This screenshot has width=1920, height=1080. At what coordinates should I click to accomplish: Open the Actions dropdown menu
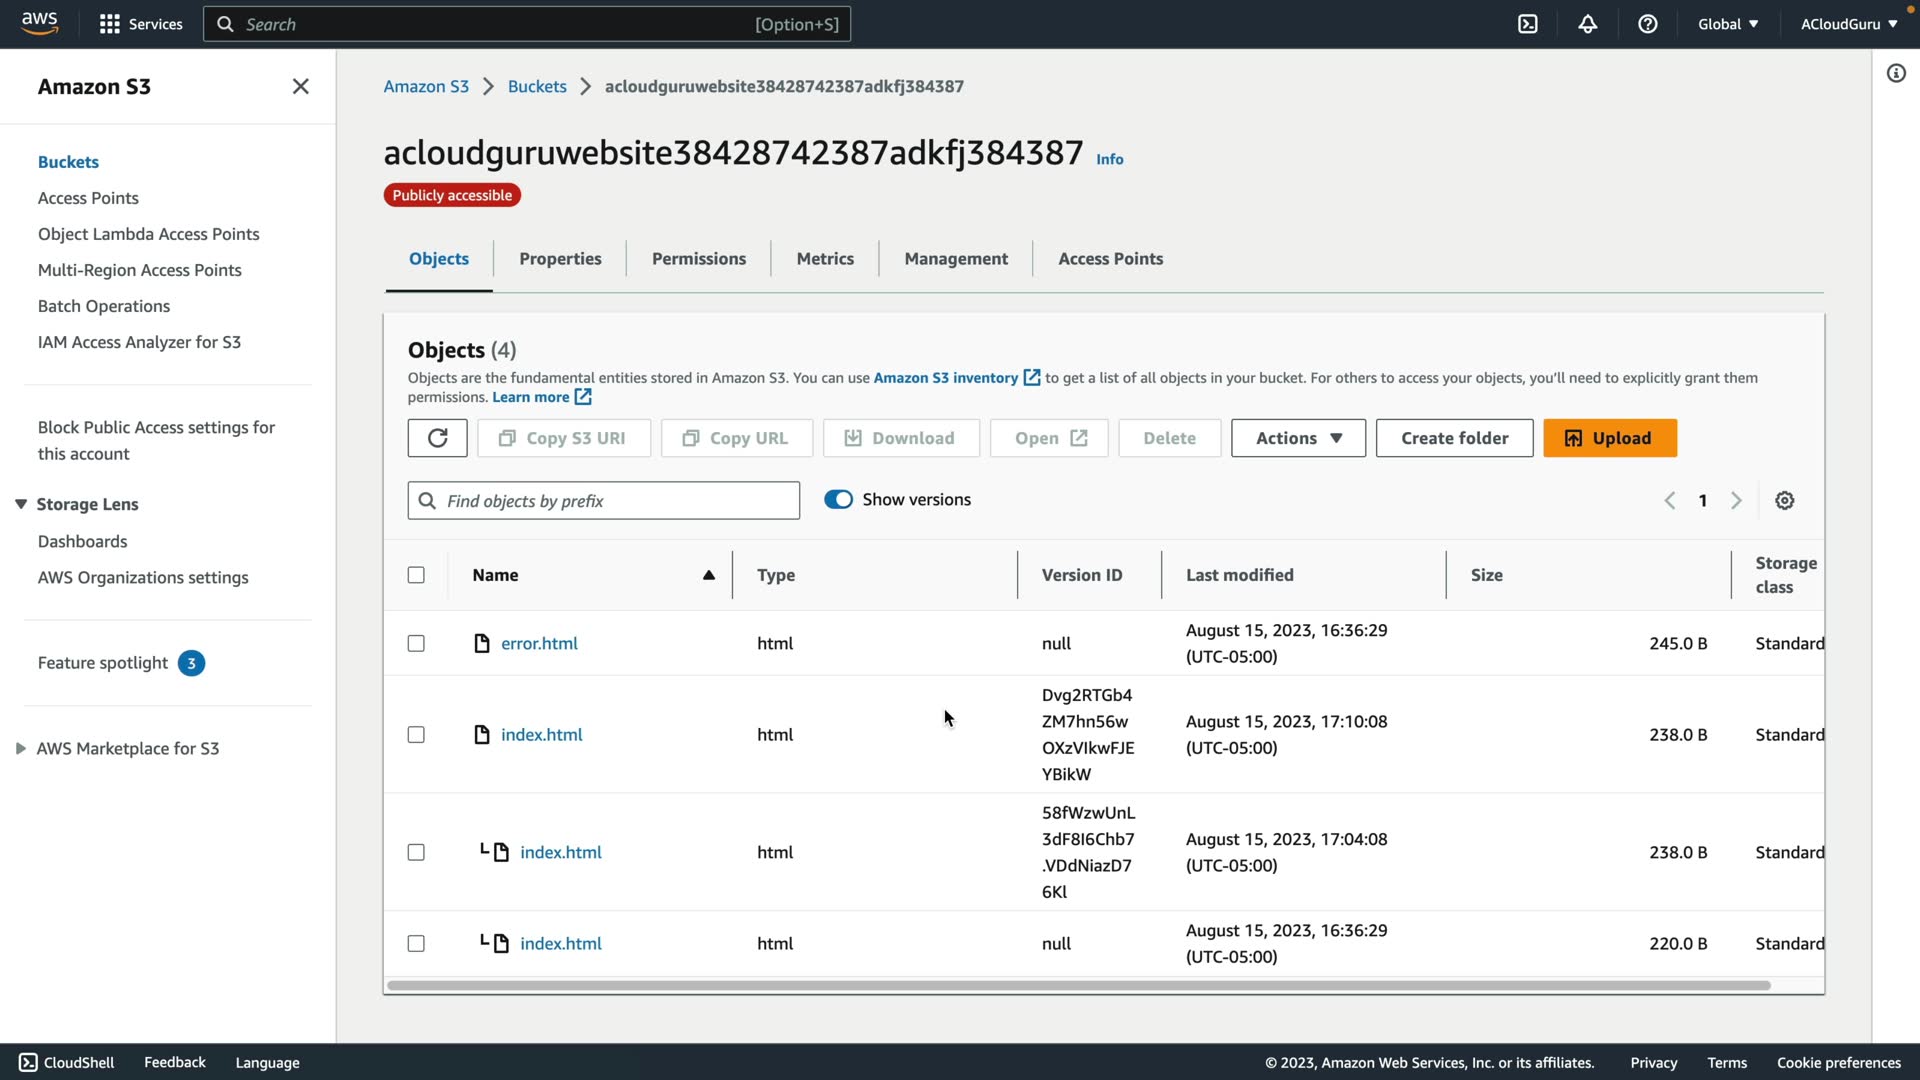point(1297,438)
